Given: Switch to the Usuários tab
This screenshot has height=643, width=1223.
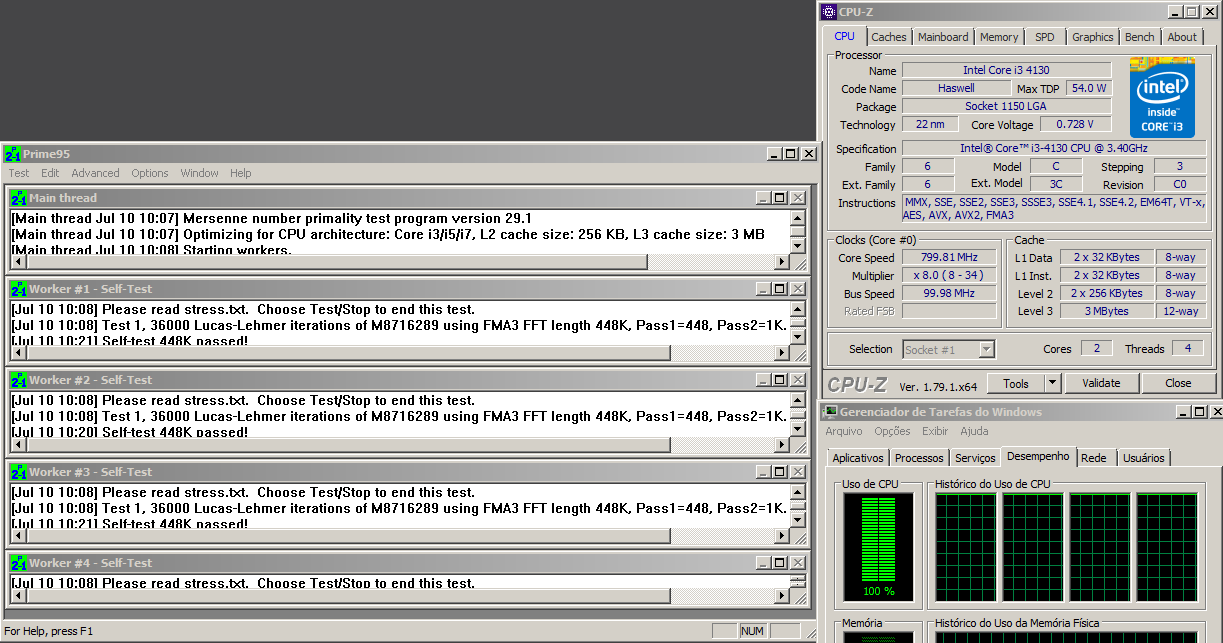Looking at the screenshot, I should click(x=1144, y=458).
